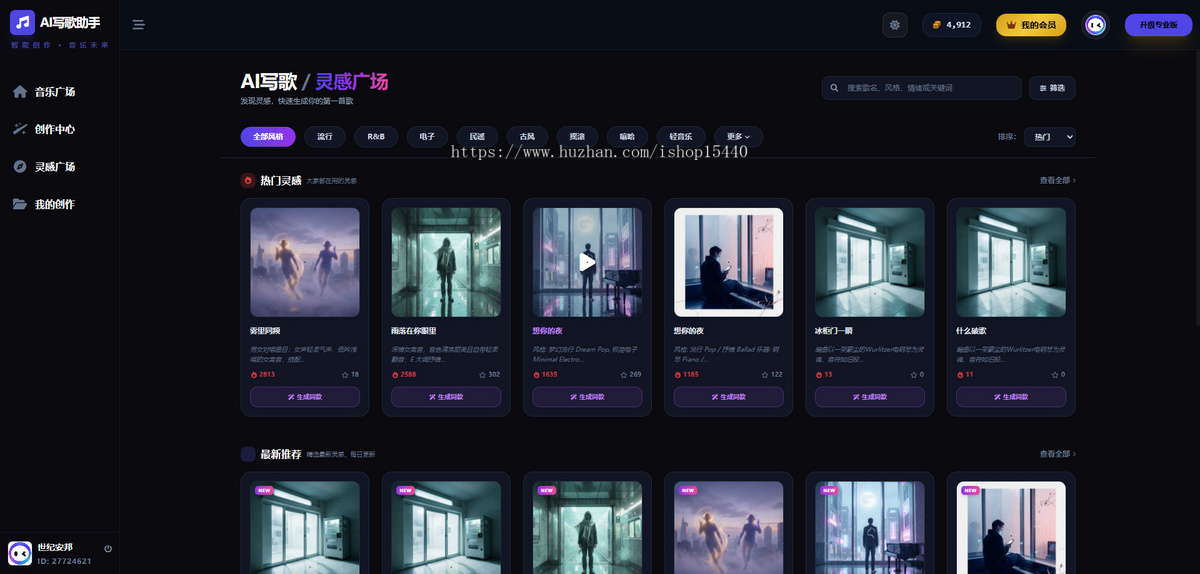Screen dimensions: 1200x574
Task: Favorite 雨落在你眼里 with star showing 302
Action: click(x=482, y=375)
